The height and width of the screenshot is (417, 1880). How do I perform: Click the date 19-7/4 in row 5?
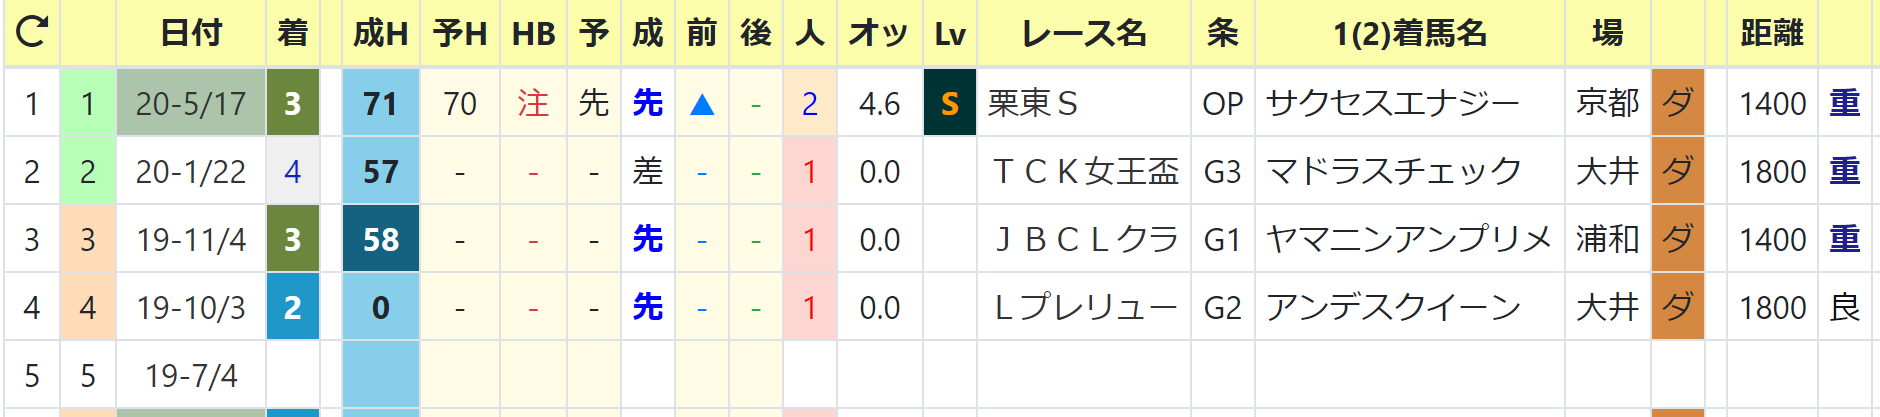tap(191, 376)
